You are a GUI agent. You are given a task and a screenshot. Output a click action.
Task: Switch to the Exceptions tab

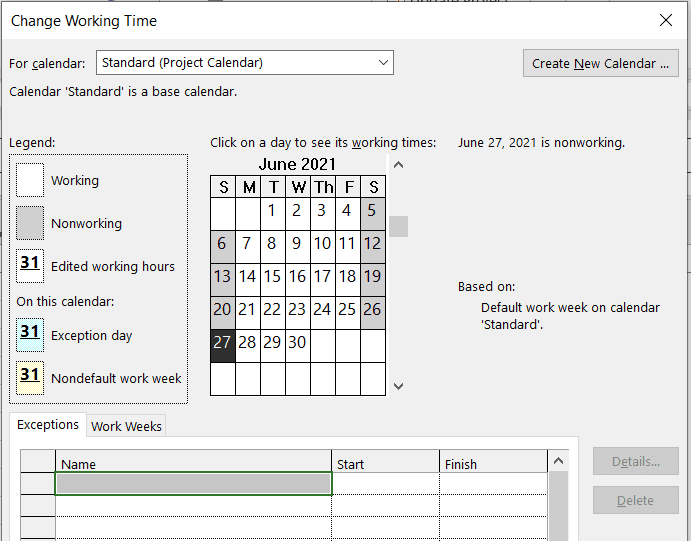(x=48, y=425)
